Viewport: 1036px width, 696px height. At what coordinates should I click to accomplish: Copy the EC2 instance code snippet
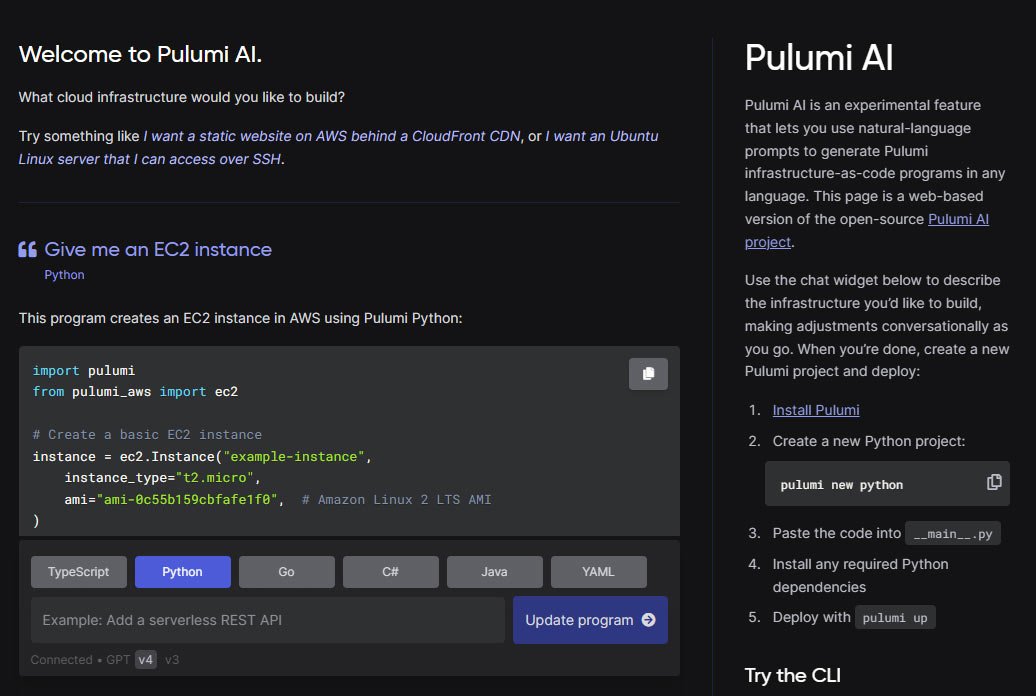648,374
